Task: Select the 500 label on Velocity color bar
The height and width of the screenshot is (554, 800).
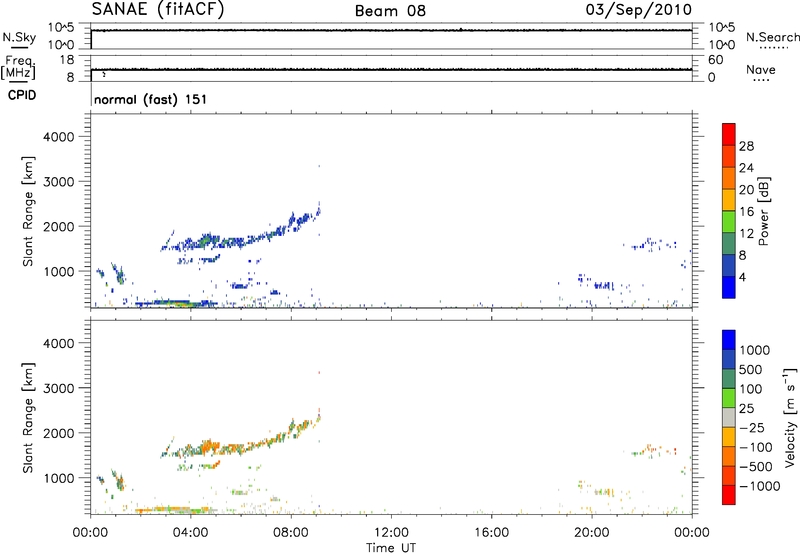Action: 751,369
